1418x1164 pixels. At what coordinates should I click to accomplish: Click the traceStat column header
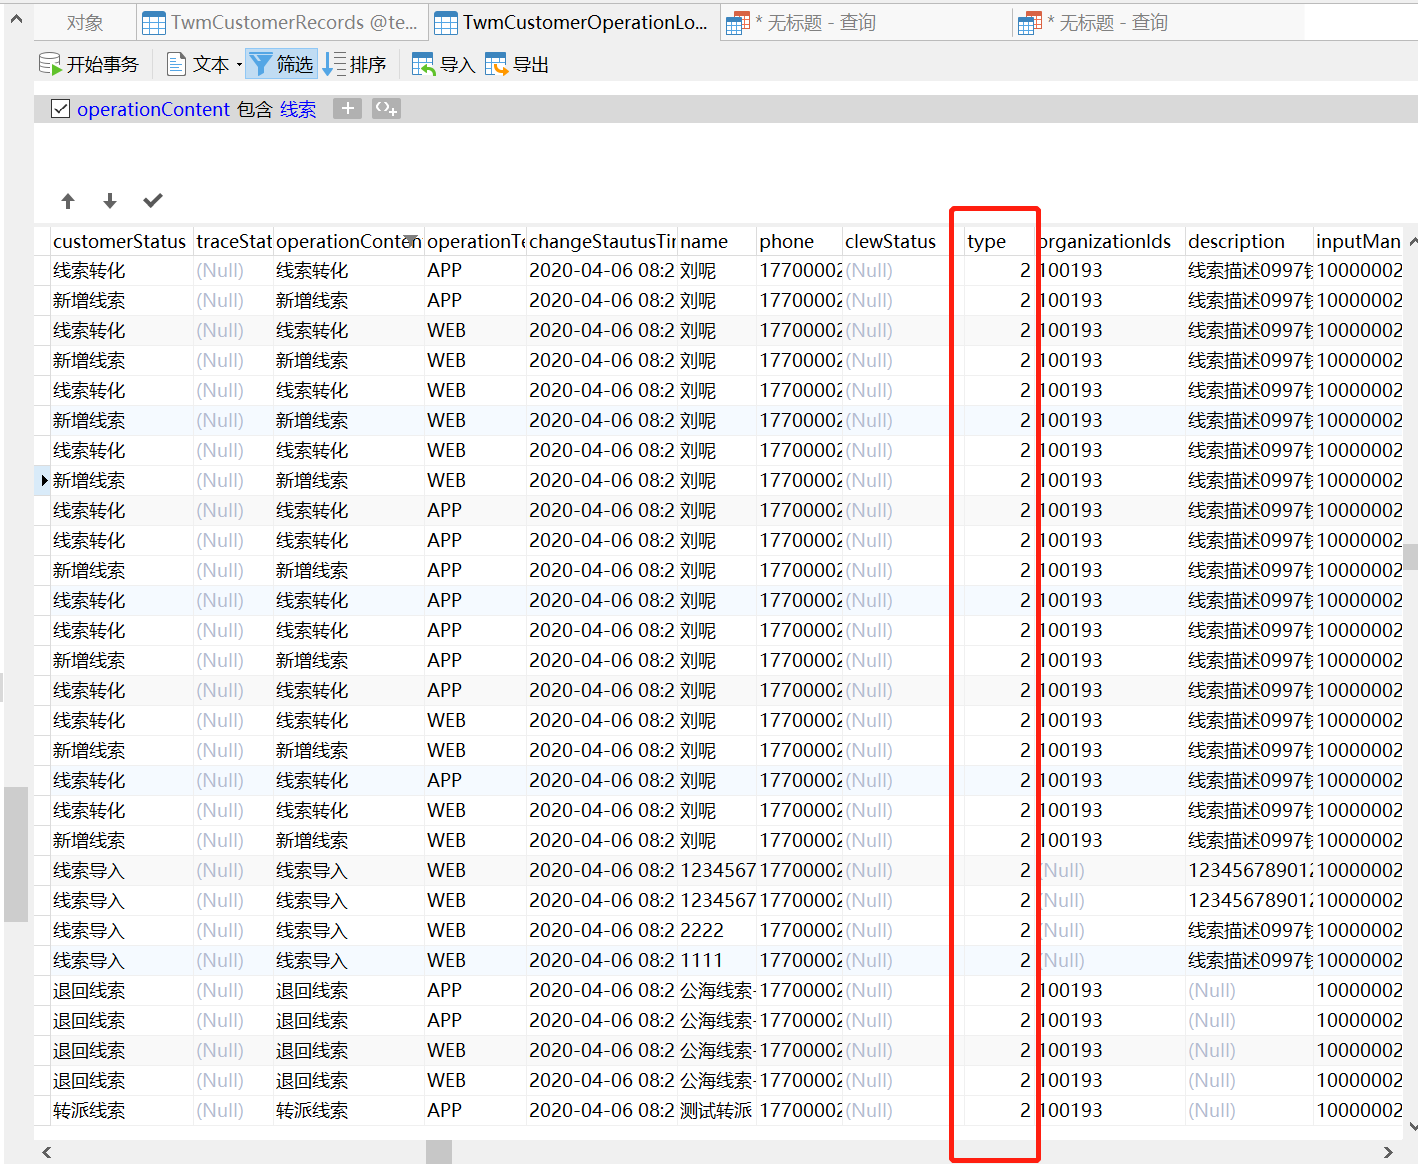point(233,241)
